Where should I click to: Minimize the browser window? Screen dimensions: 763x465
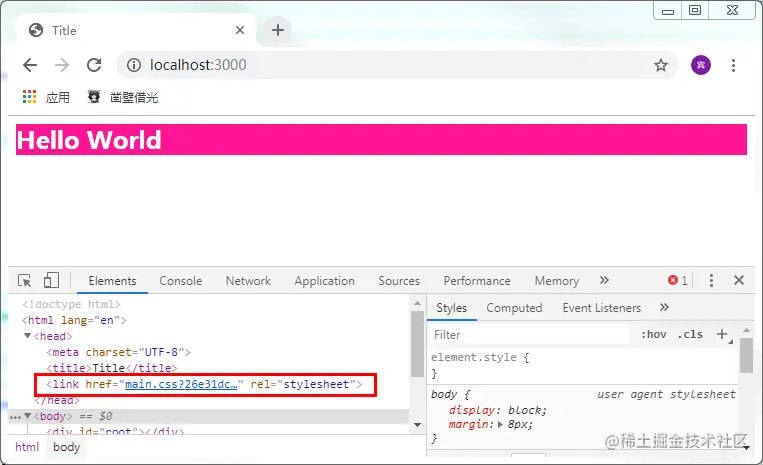coord(668,11)
